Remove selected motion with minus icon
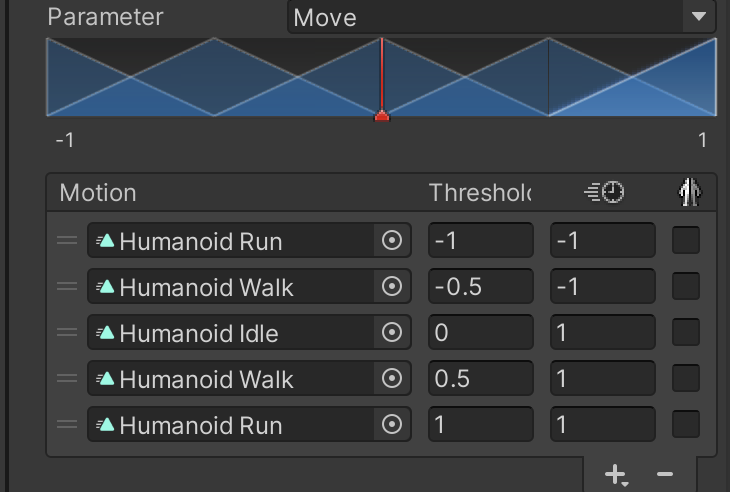730x492 pixels. (664, 474)
